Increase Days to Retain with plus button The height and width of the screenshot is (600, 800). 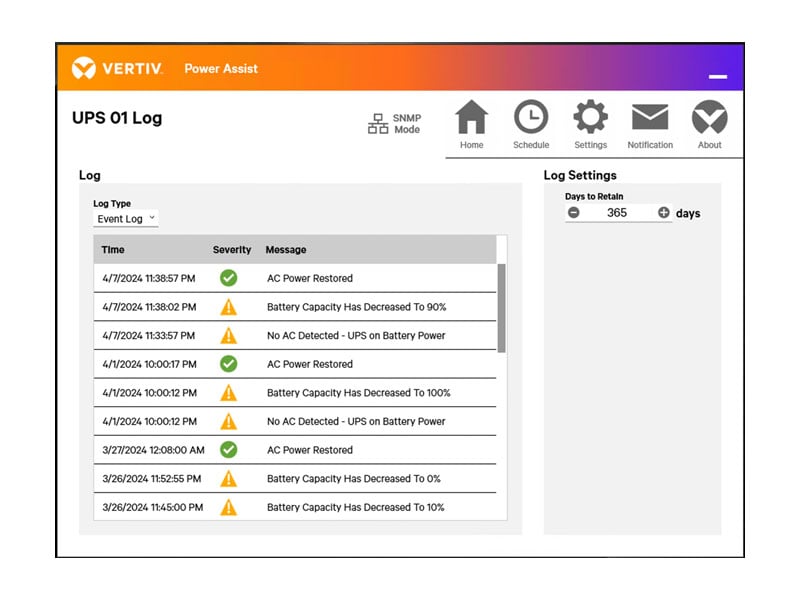[x=663, y=213]
